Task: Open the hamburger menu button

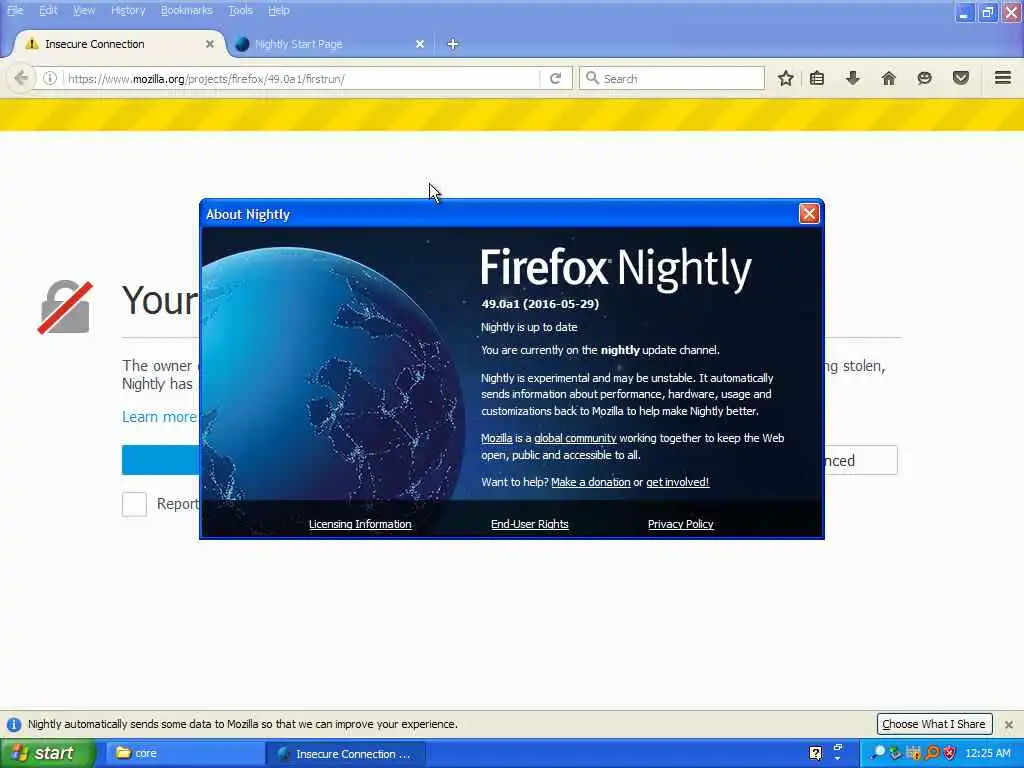Action: tap(1003, 78)
